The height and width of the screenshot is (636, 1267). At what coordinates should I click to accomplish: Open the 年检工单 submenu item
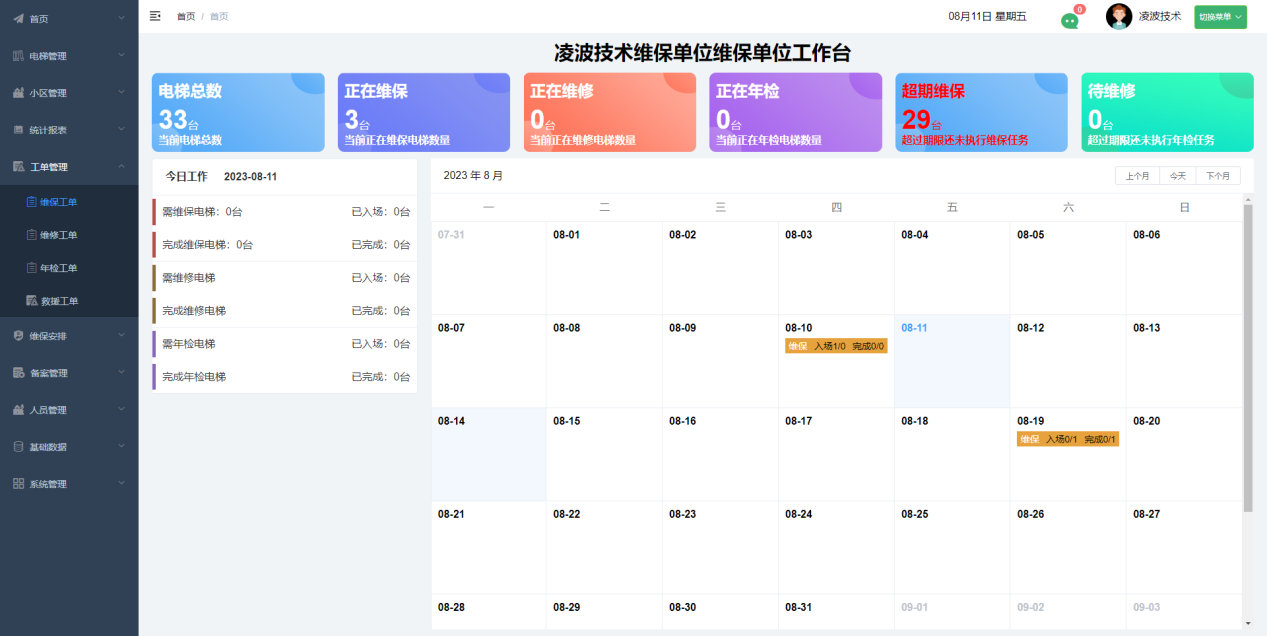[x=69, y=268]
